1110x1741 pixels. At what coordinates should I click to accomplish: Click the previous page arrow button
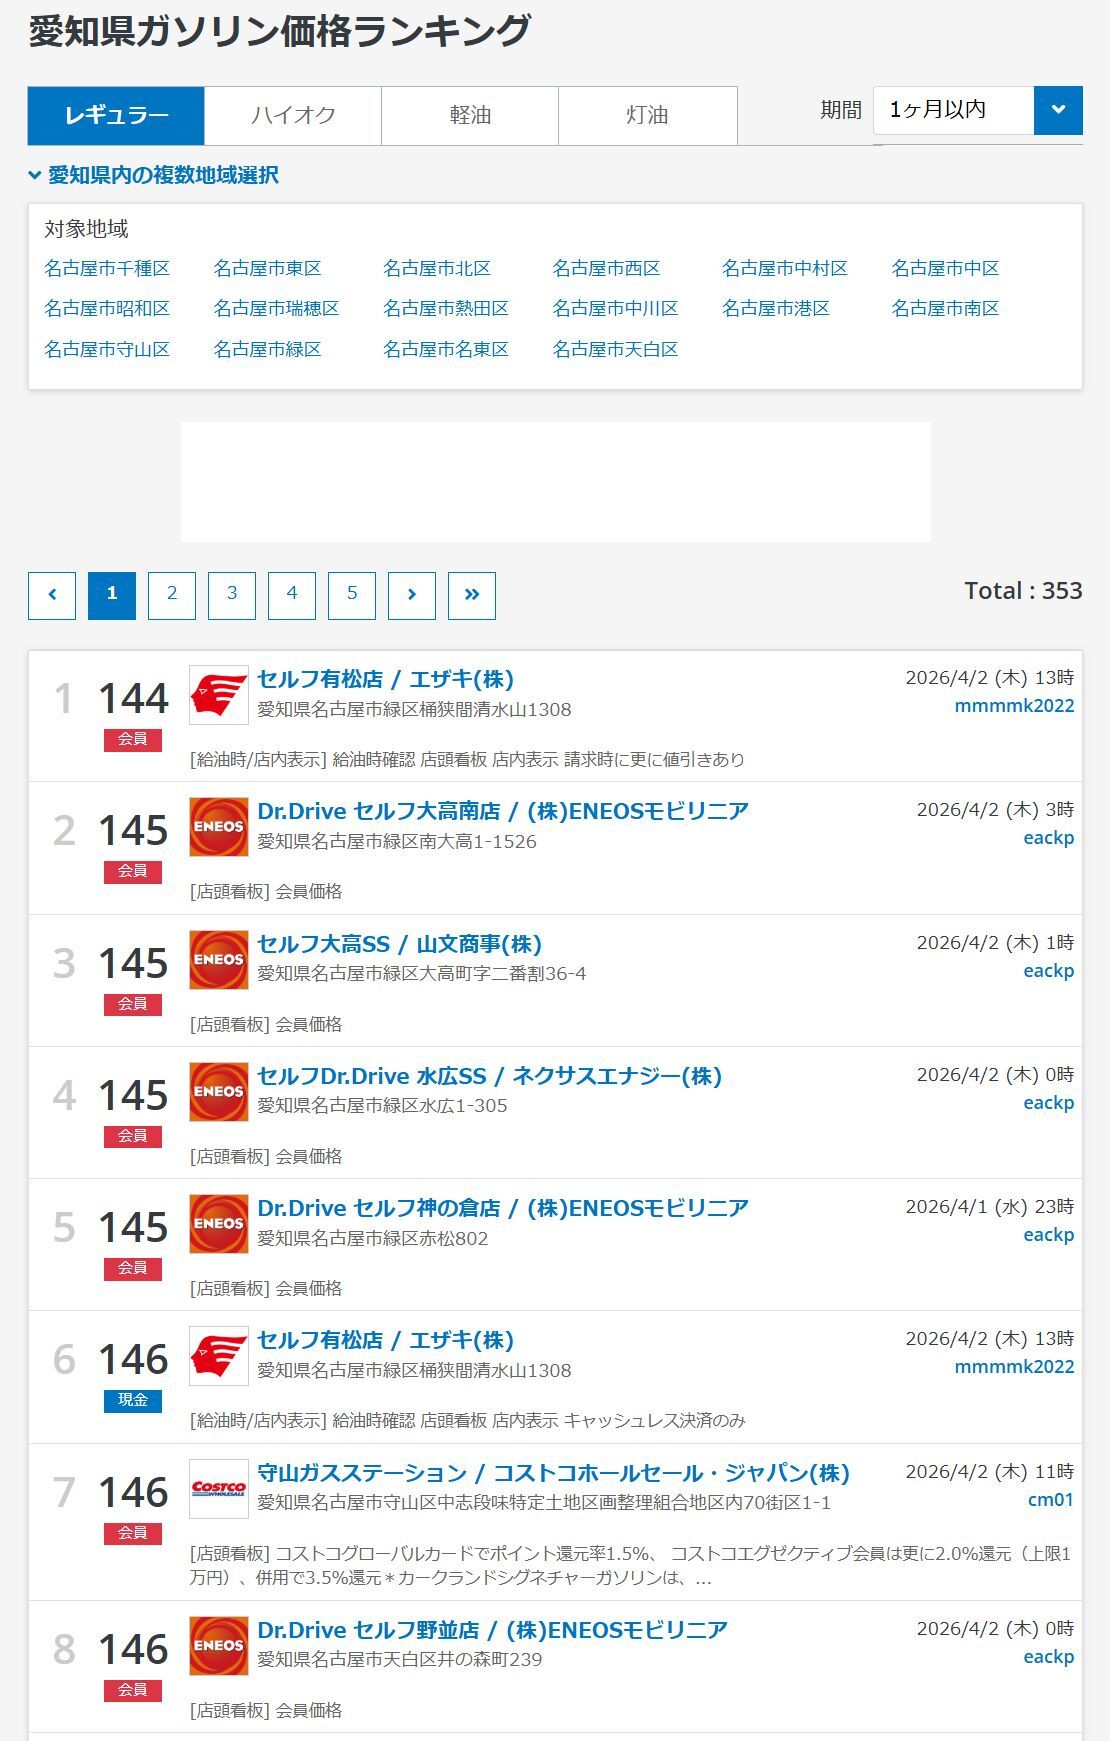52,595
